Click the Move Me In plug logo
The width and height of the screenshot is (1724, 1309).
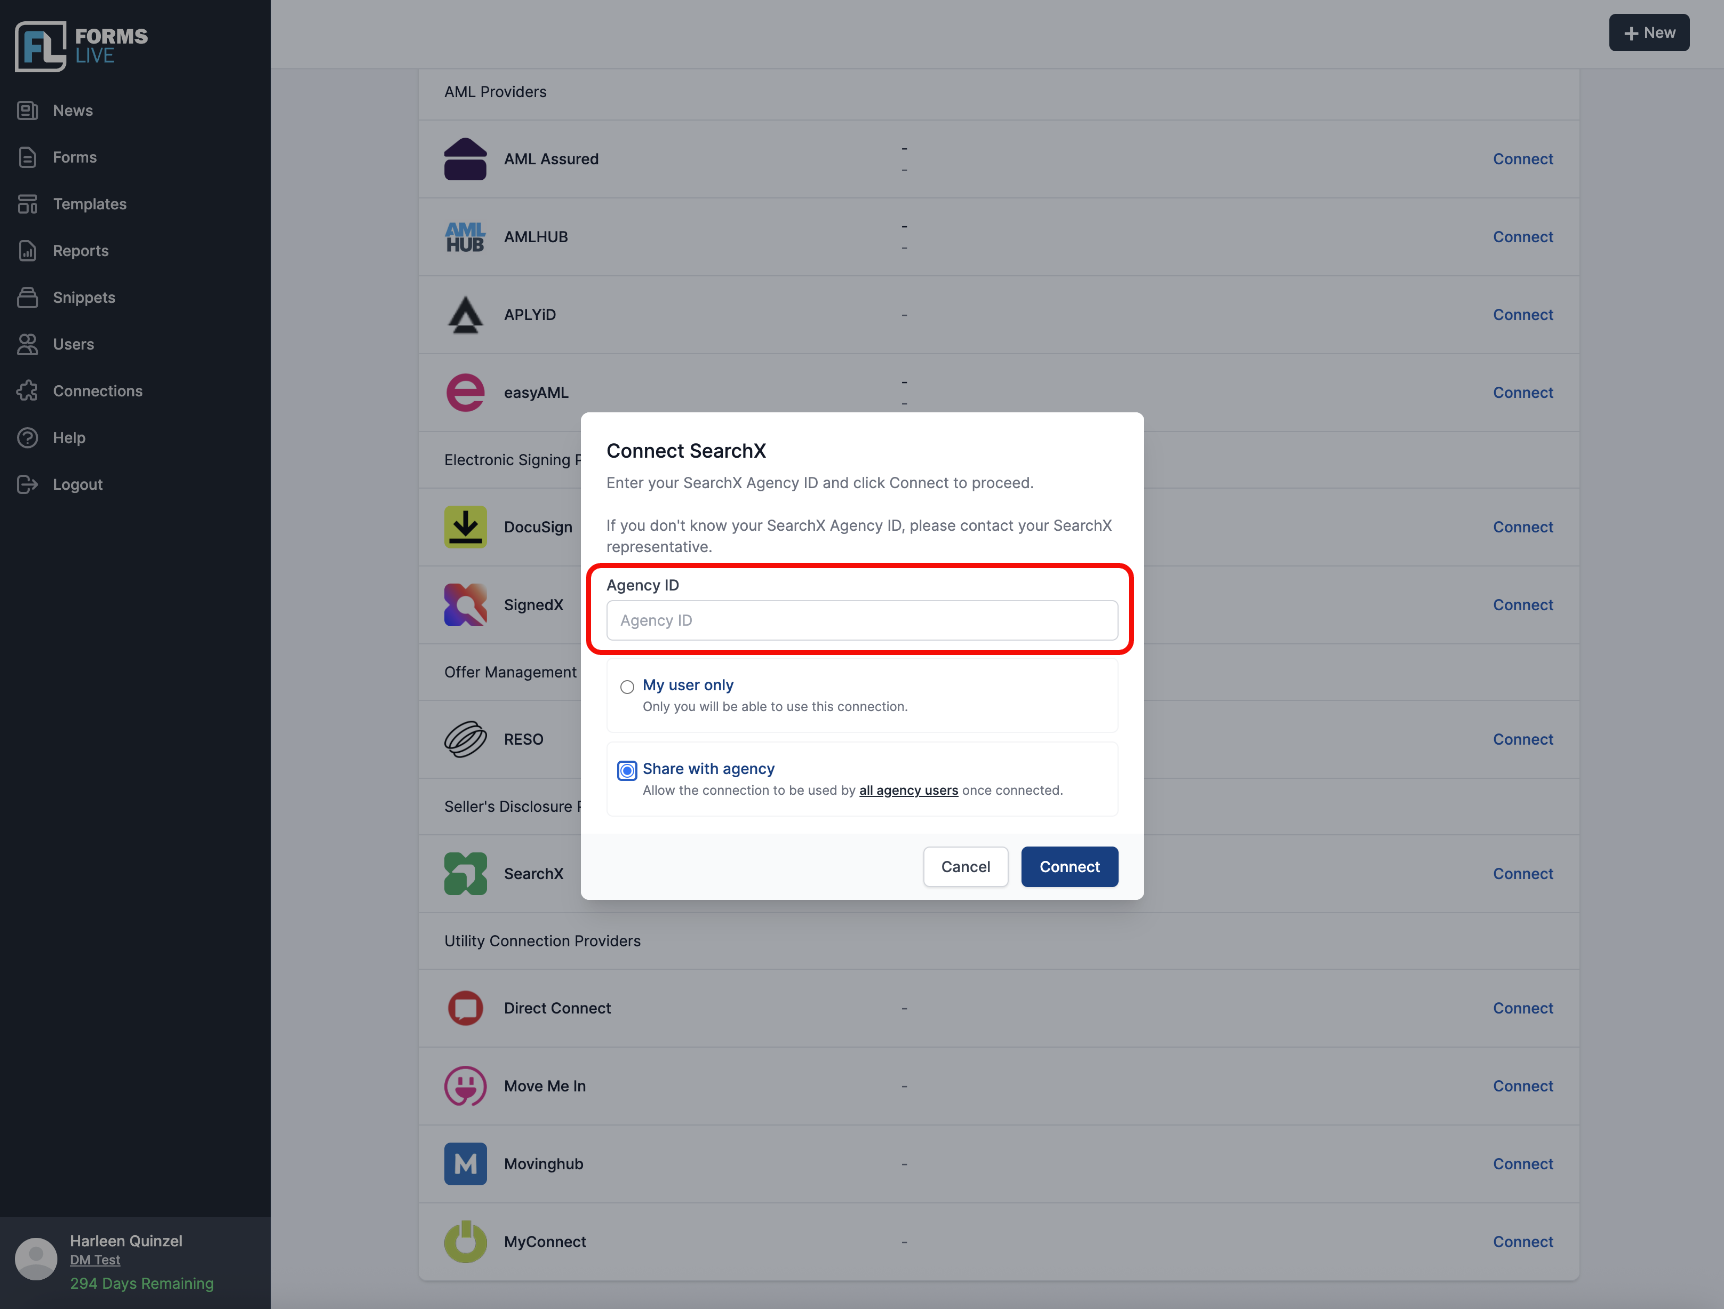click(465, 1086)
